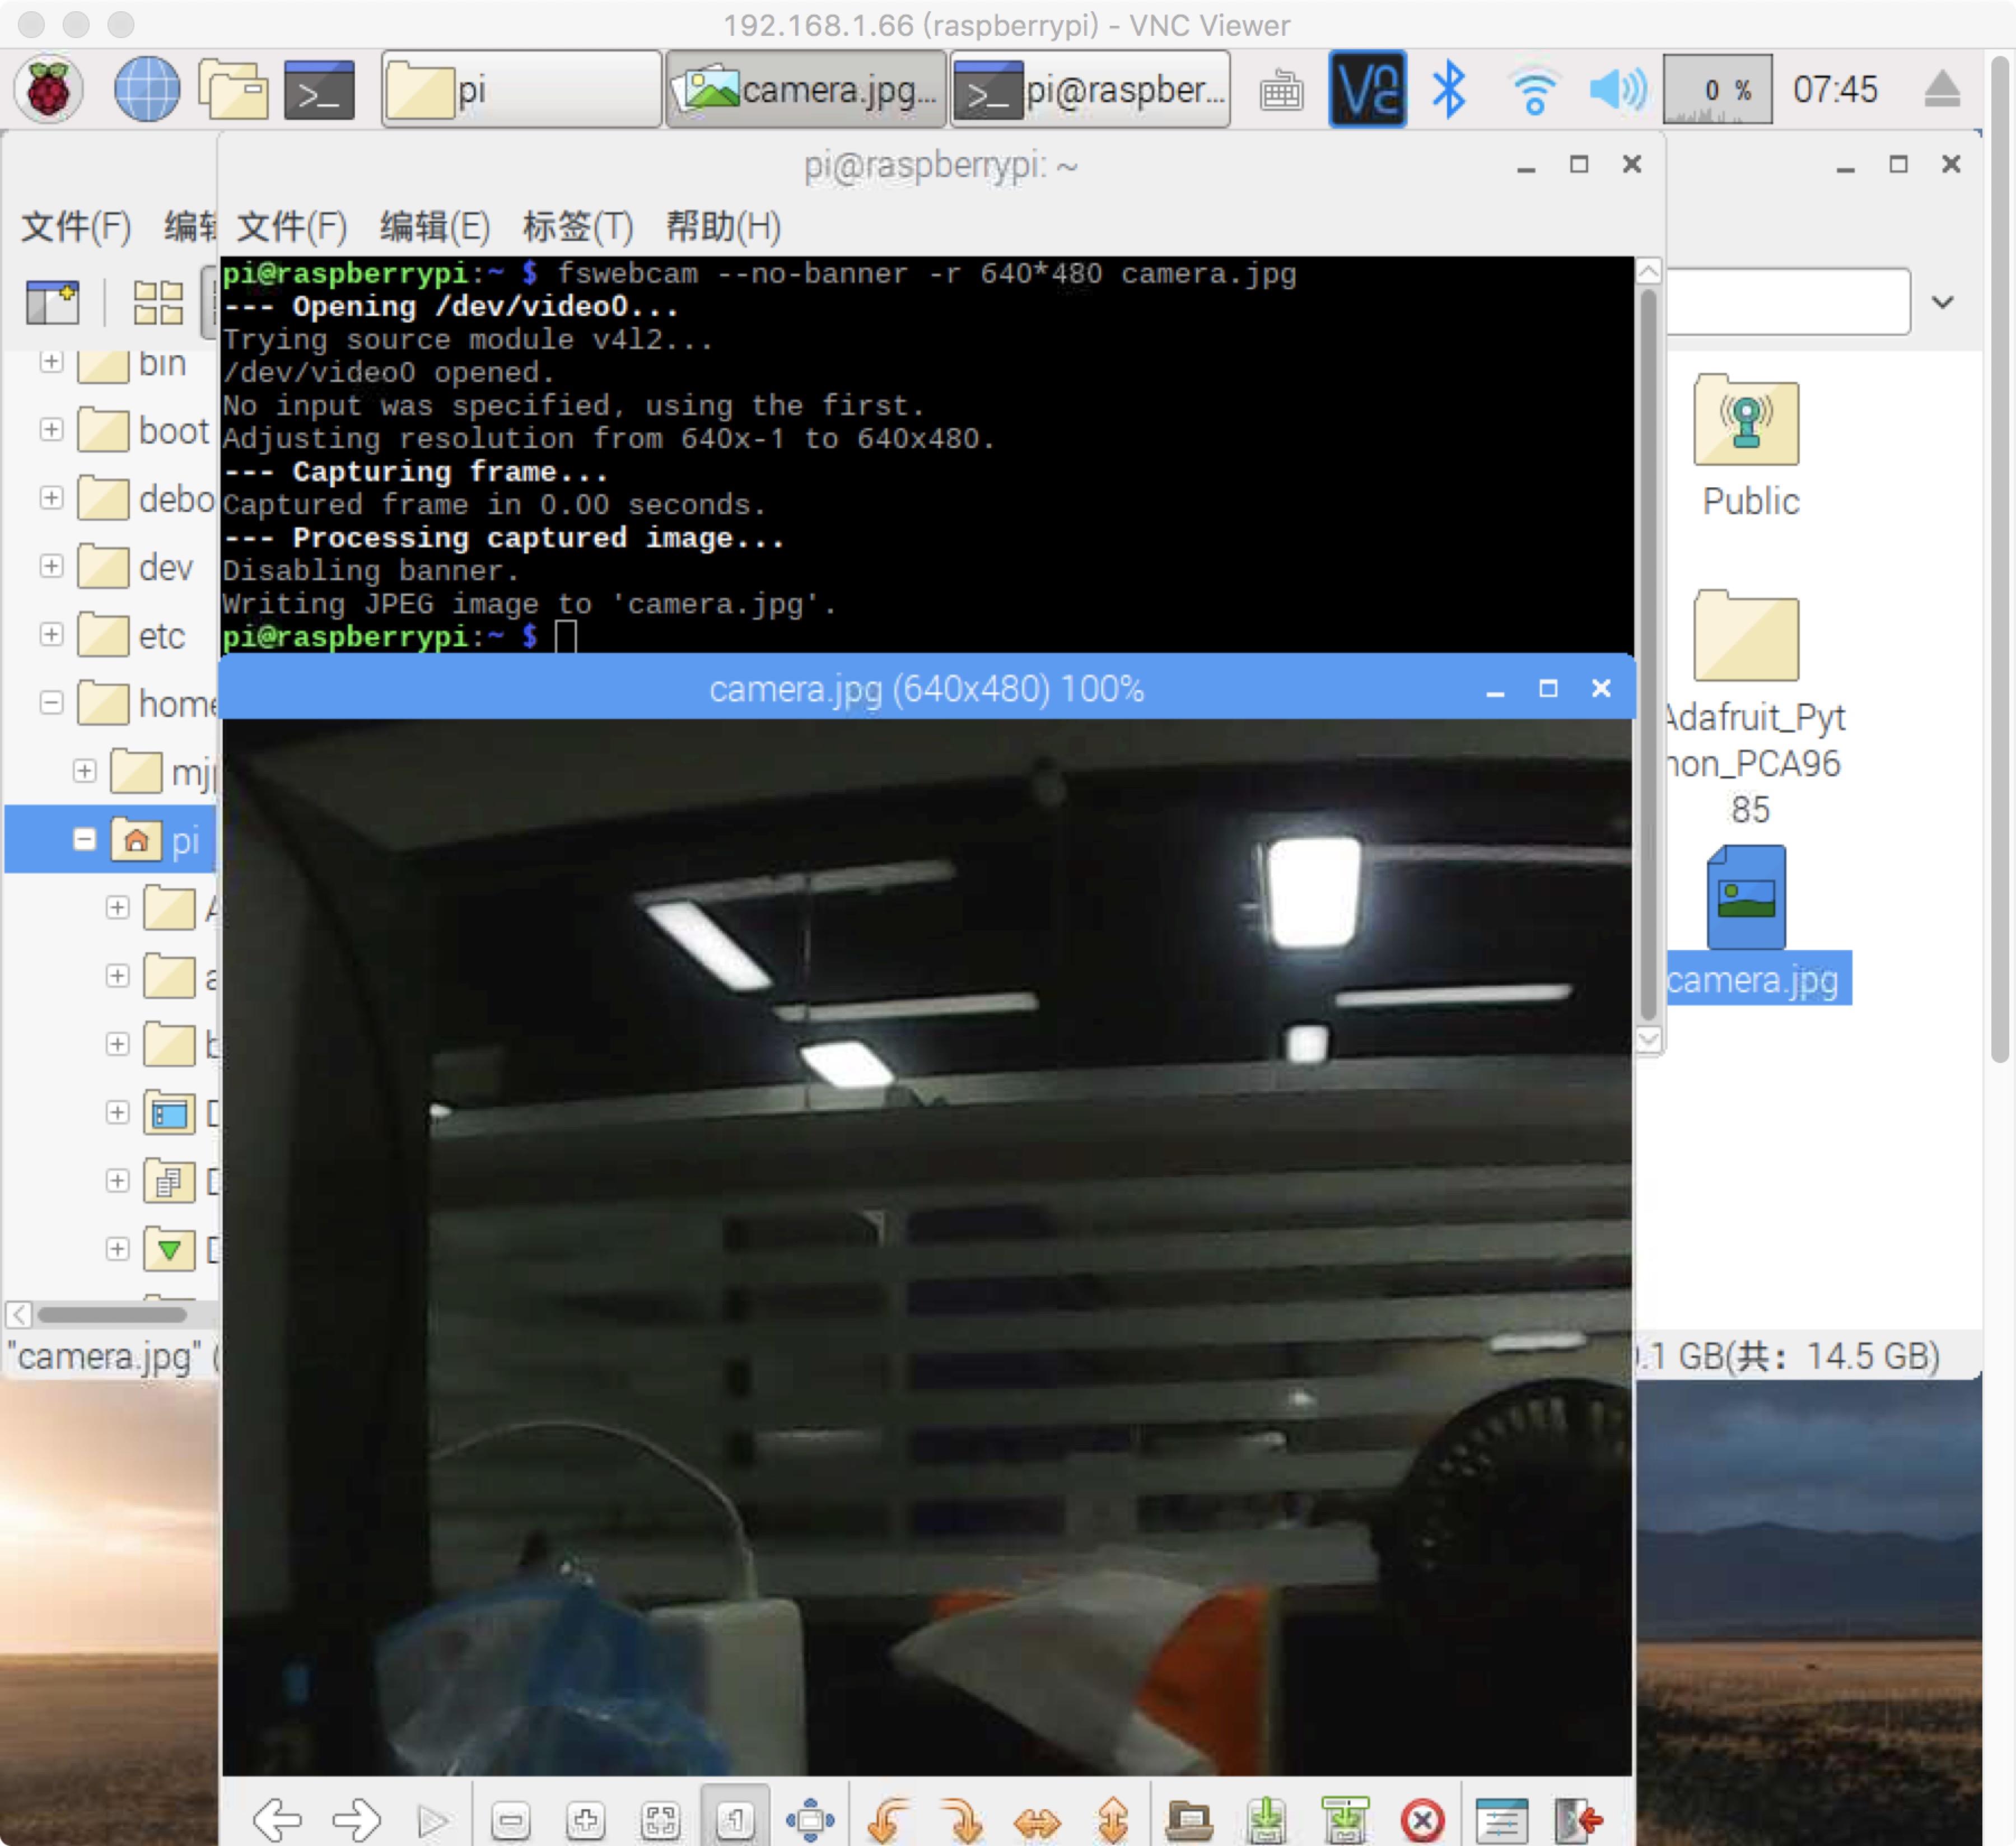Open the Bluetooth menu

click(x=1449, y=89)
